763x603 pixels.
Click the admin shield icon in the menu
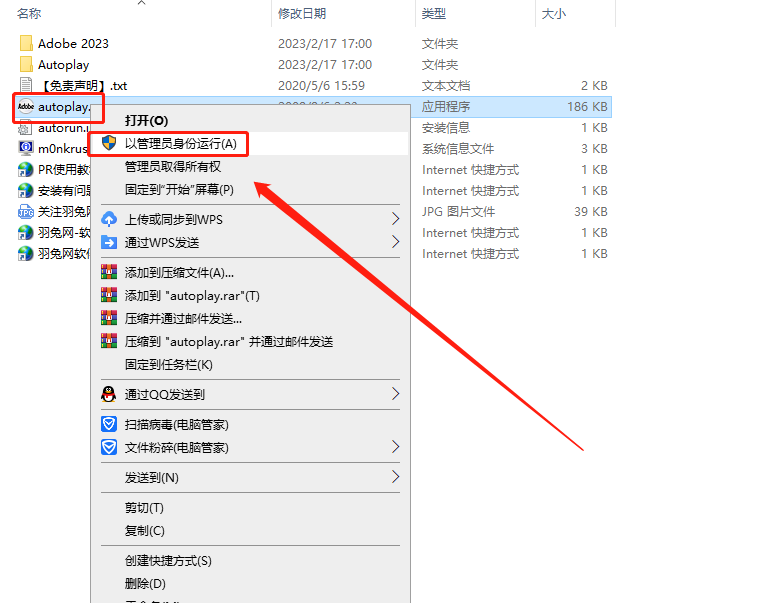pos(109,143)
